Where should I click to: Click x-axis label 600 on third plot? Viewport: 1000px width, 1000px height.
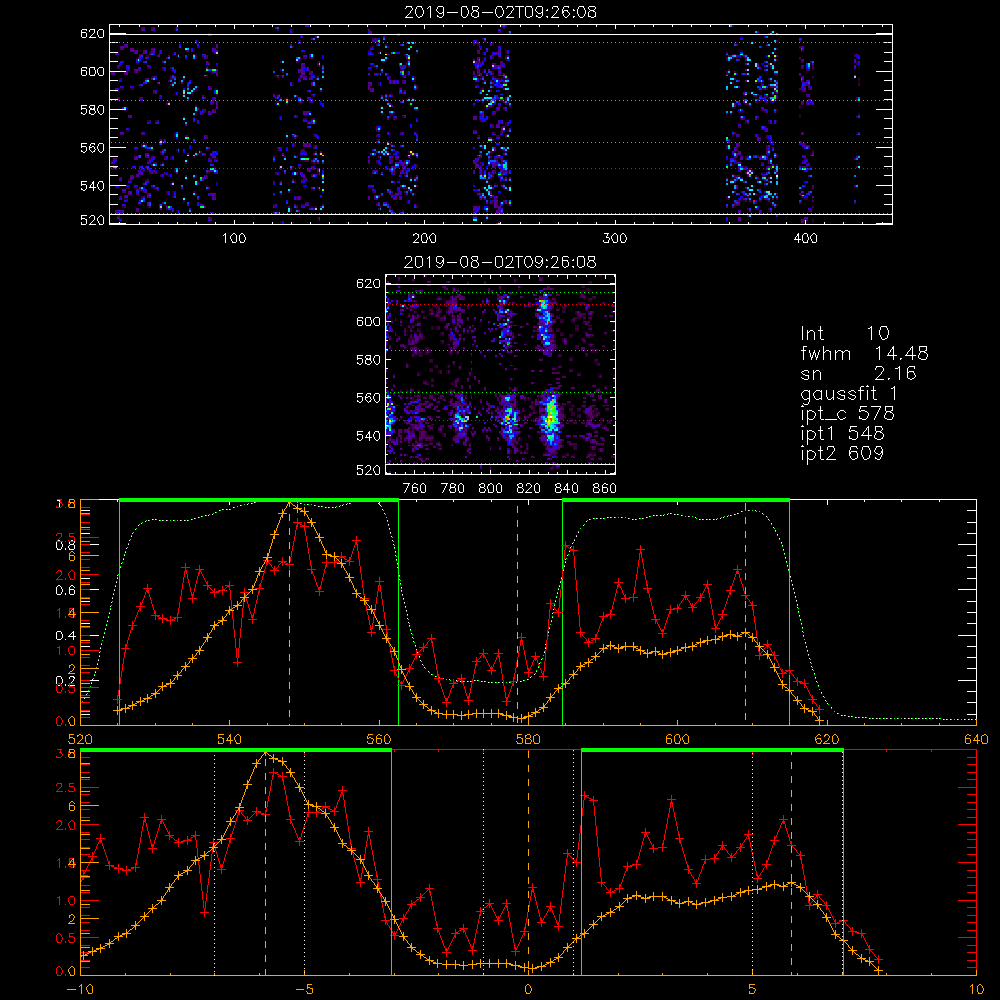677,740
